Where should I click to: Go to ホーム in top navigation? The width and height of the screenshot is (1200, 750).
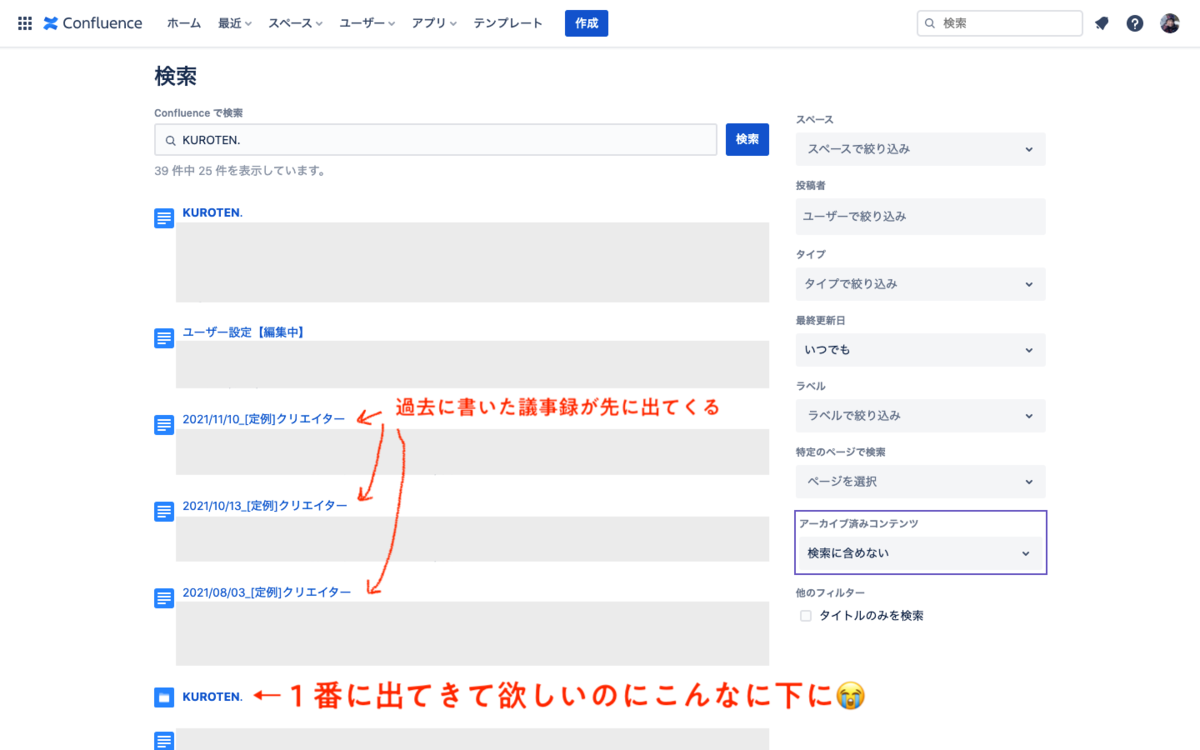(184, 23)
